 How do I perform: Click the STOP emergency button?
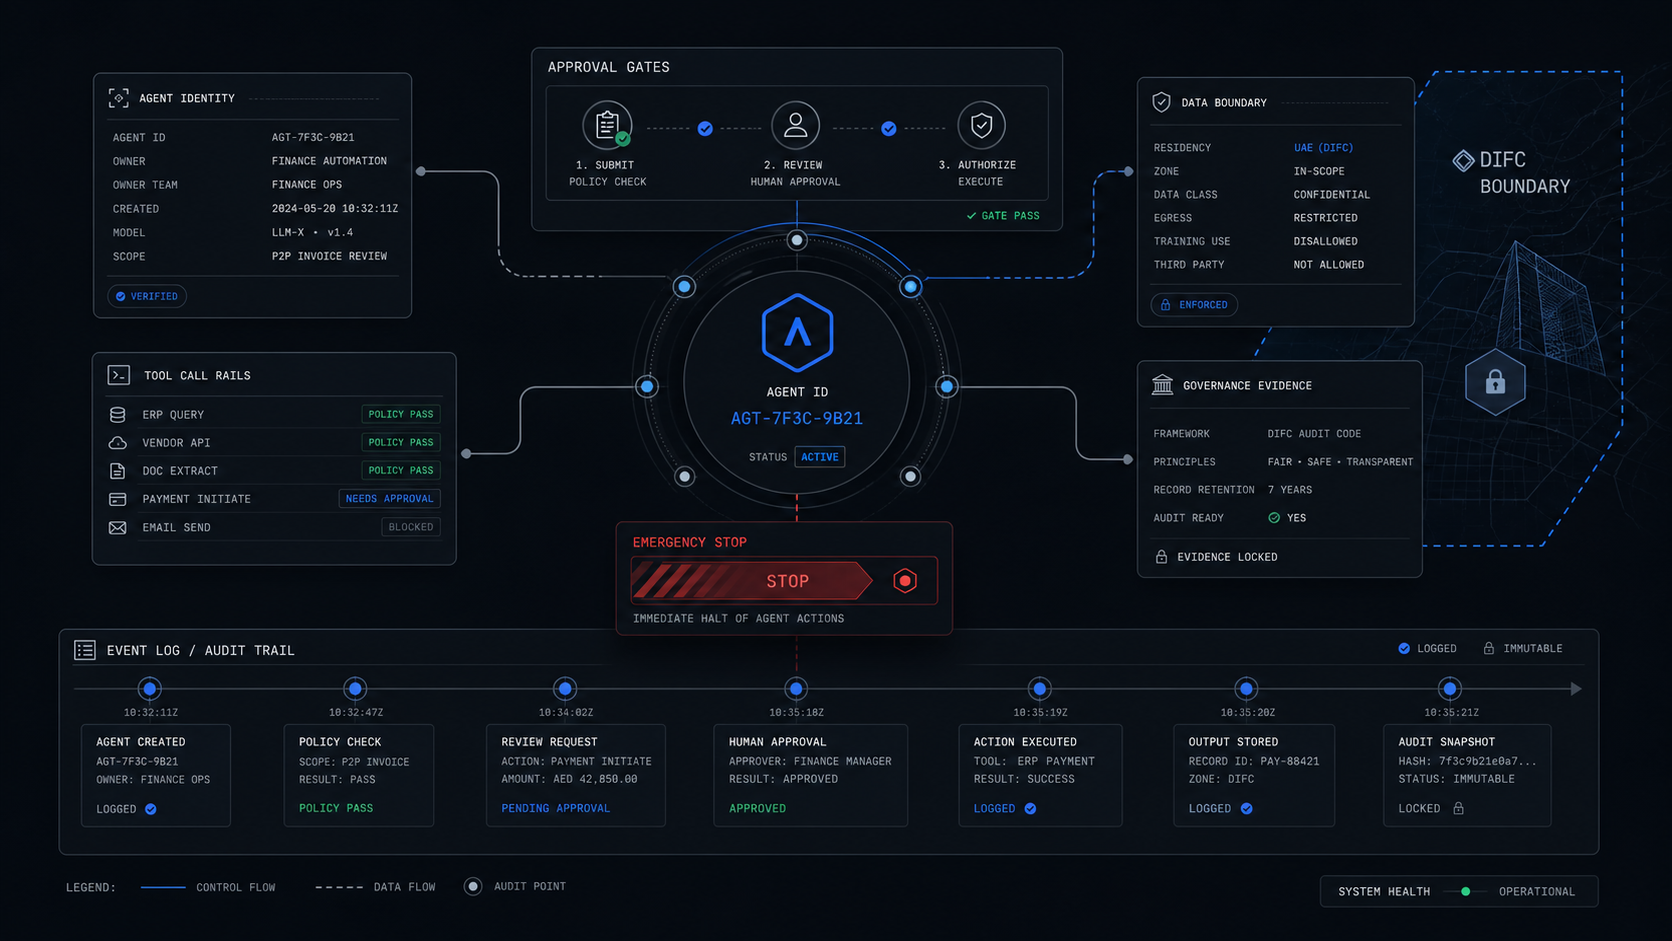coord(752,581)
